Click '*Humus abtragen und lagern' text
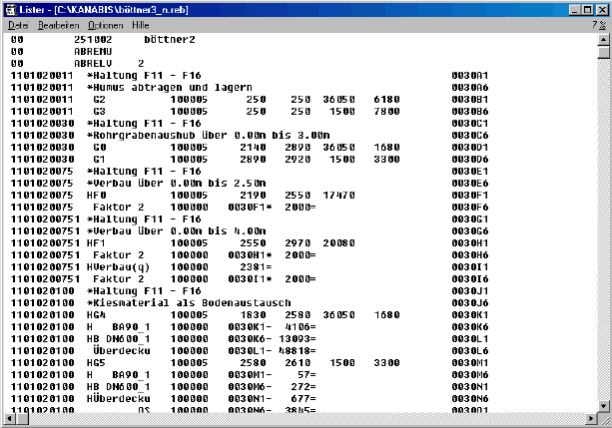 (170, 87)
